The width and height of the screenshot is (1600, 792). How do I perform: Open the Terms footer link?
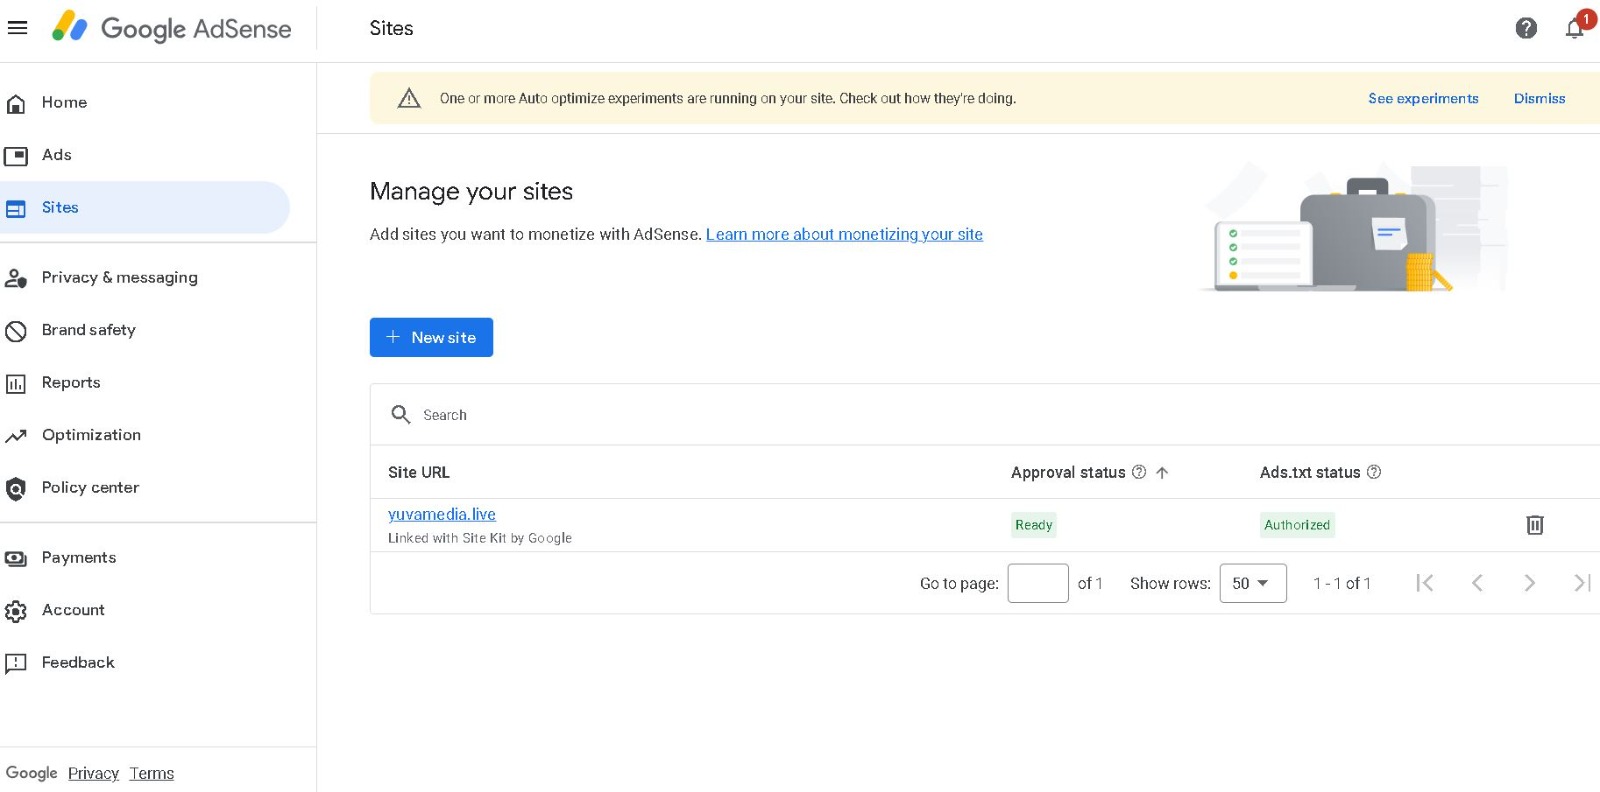click(151, 773)
